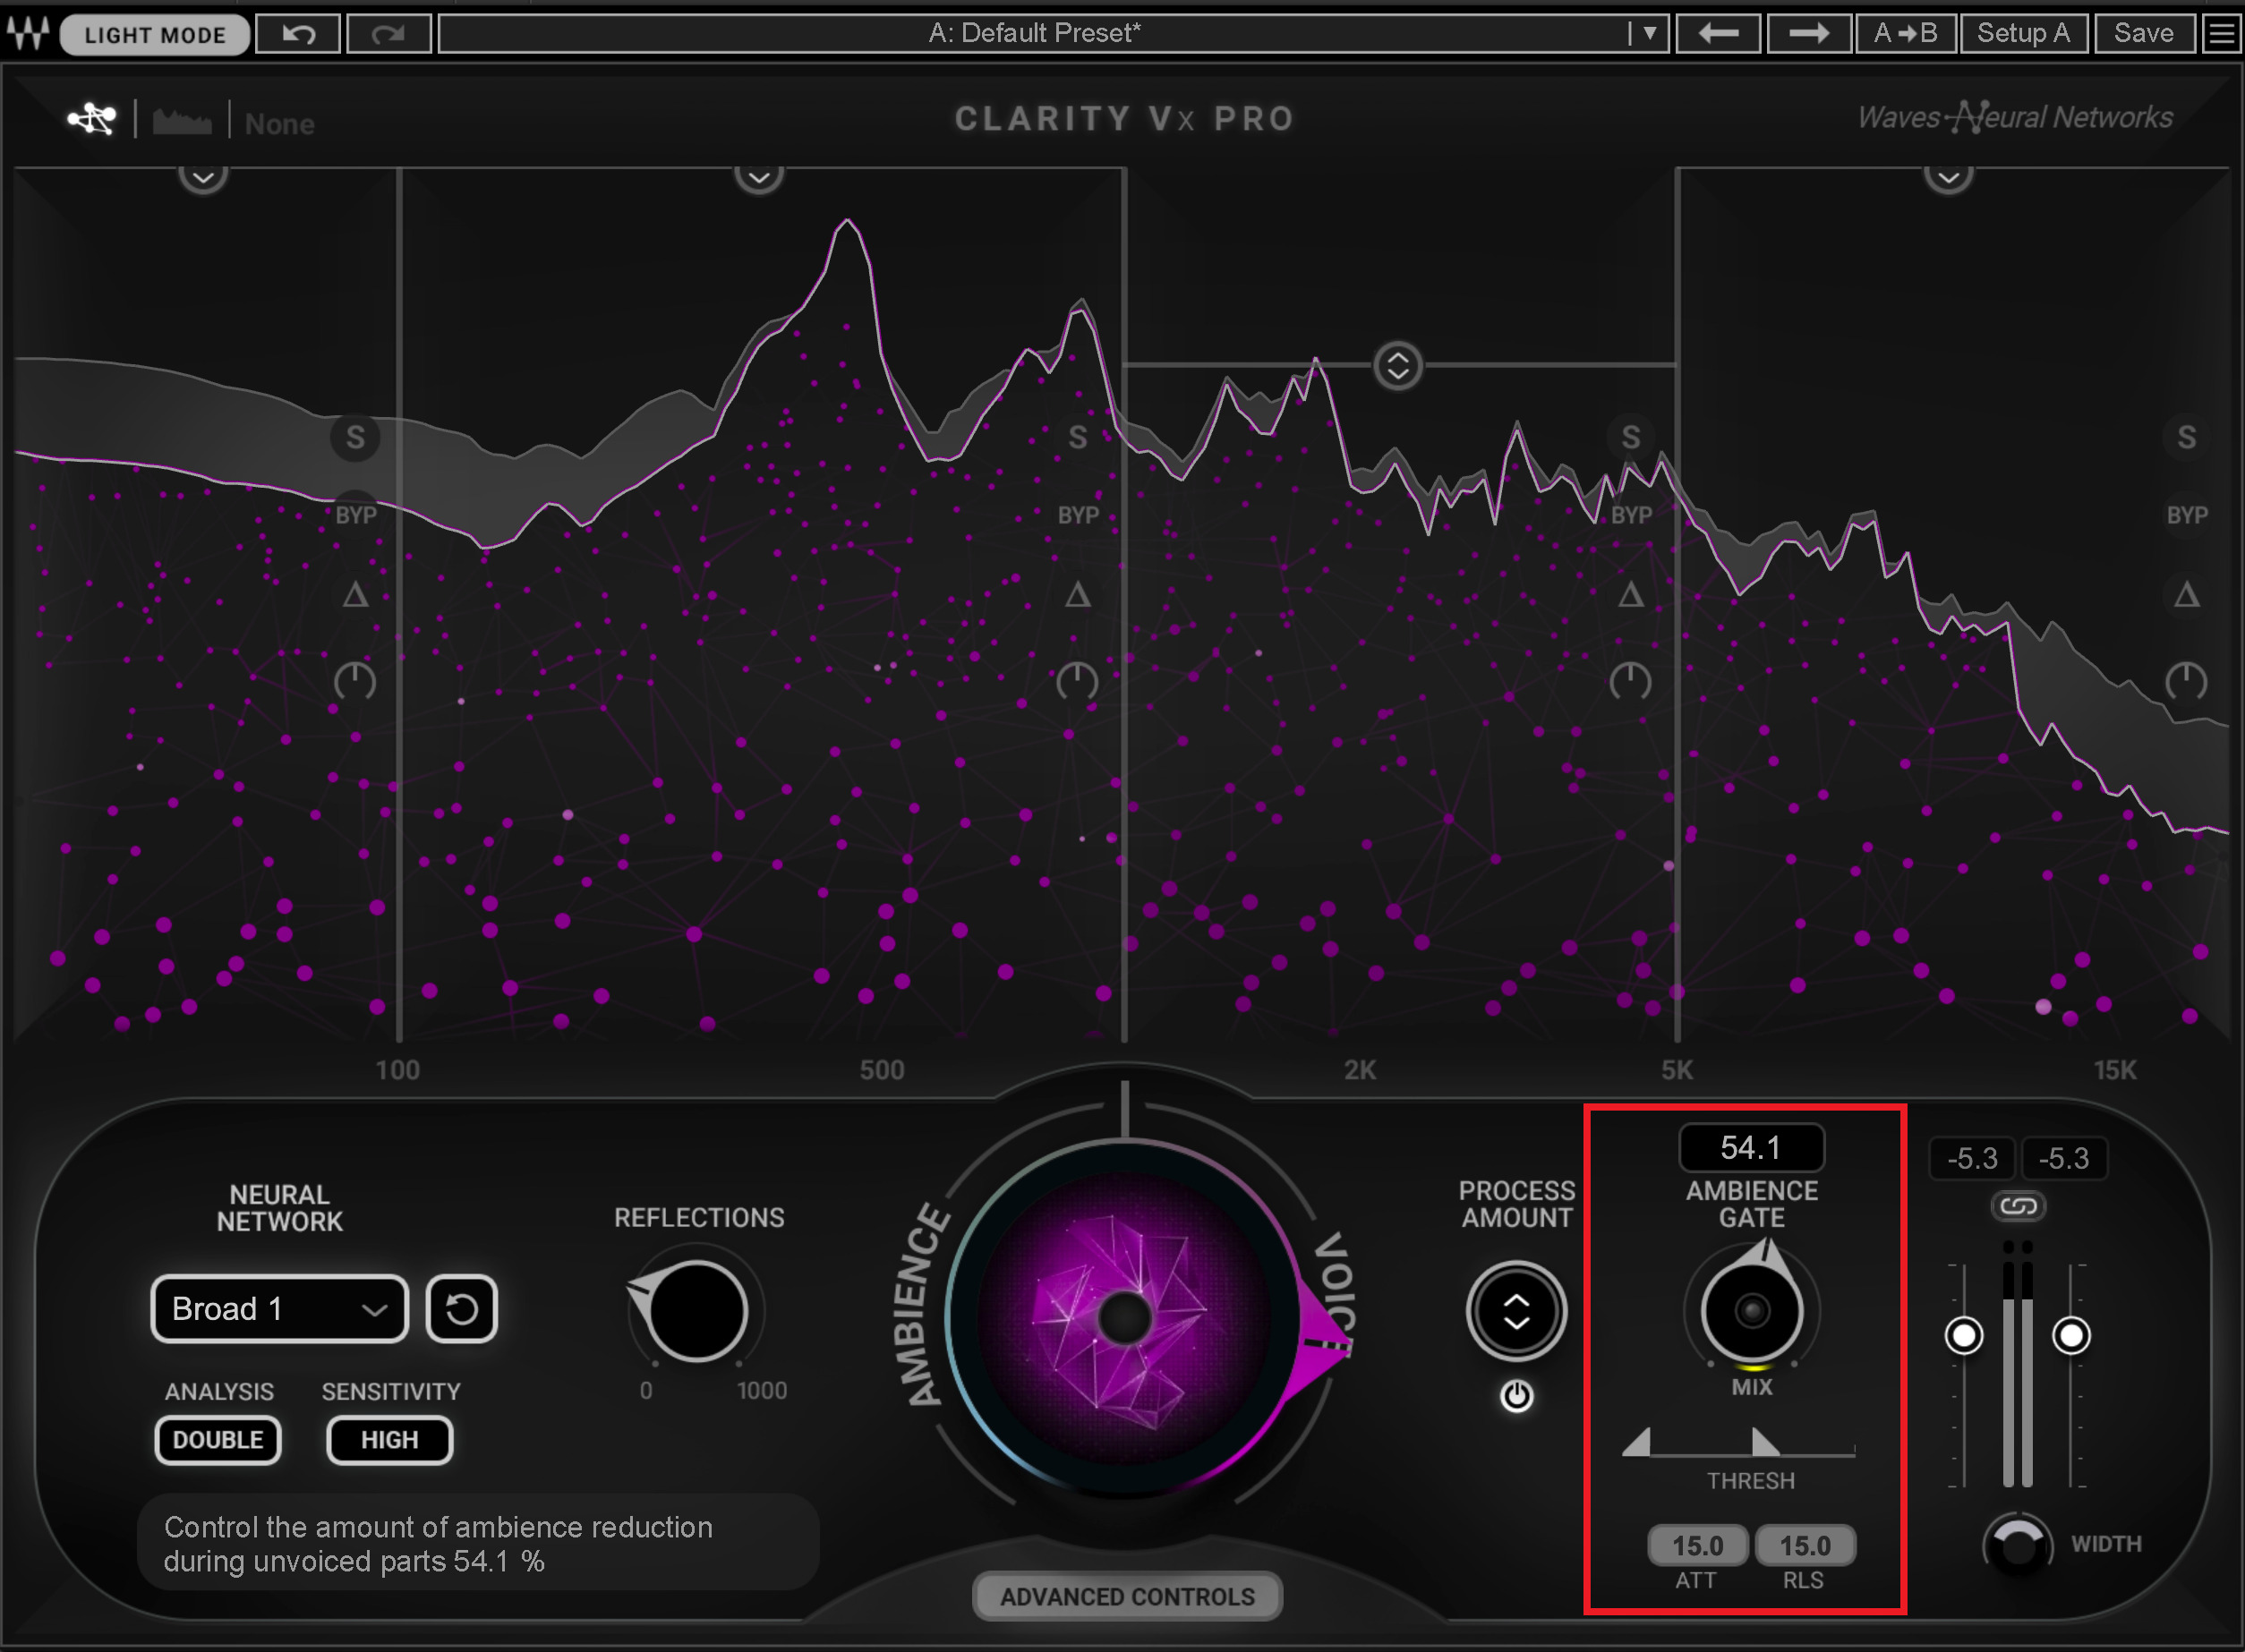
Task: Solo the 2K-5K band
Action: [1631, 437]
